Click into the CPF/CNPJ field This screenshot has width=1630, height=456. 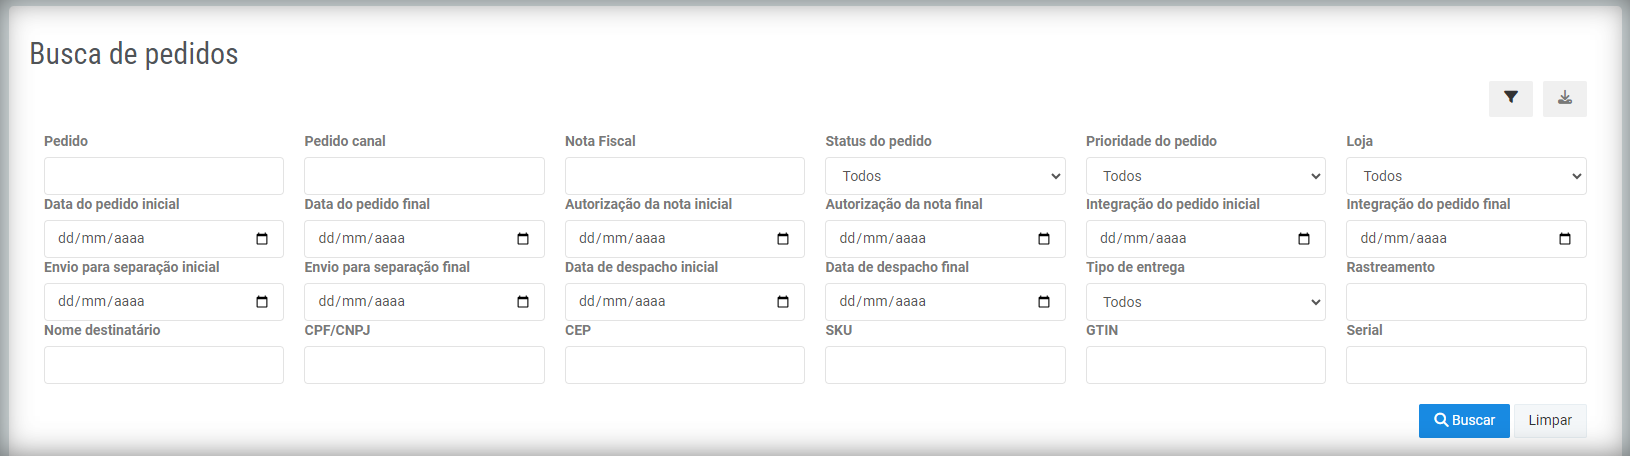[424, 365]
